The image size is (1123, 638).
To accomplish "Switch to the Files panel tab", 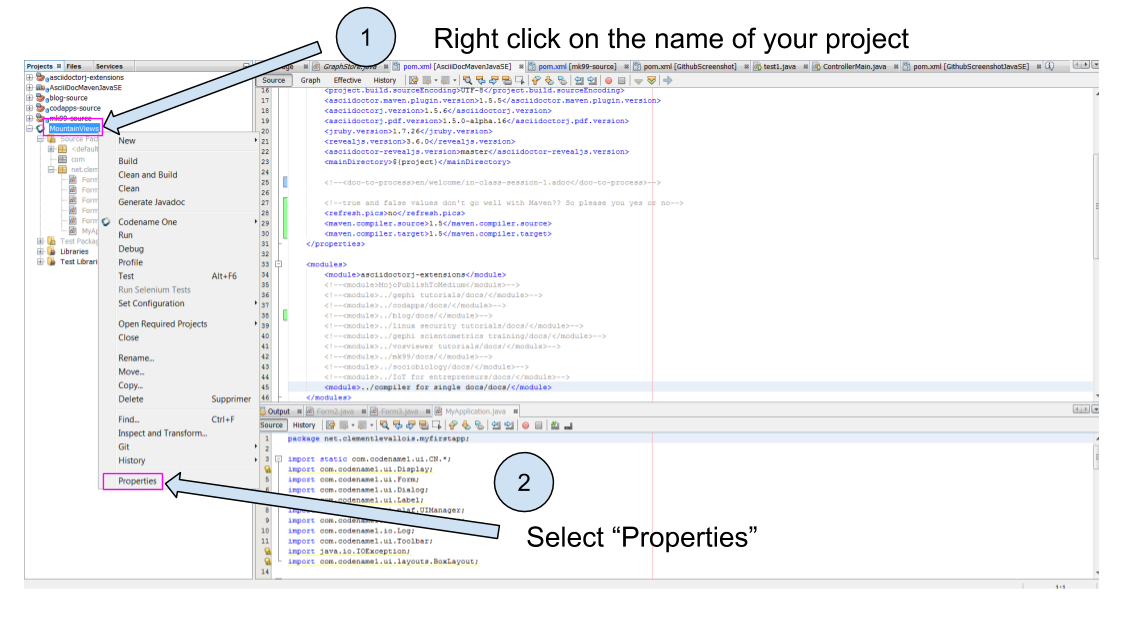I will click(x=74, y=66).
